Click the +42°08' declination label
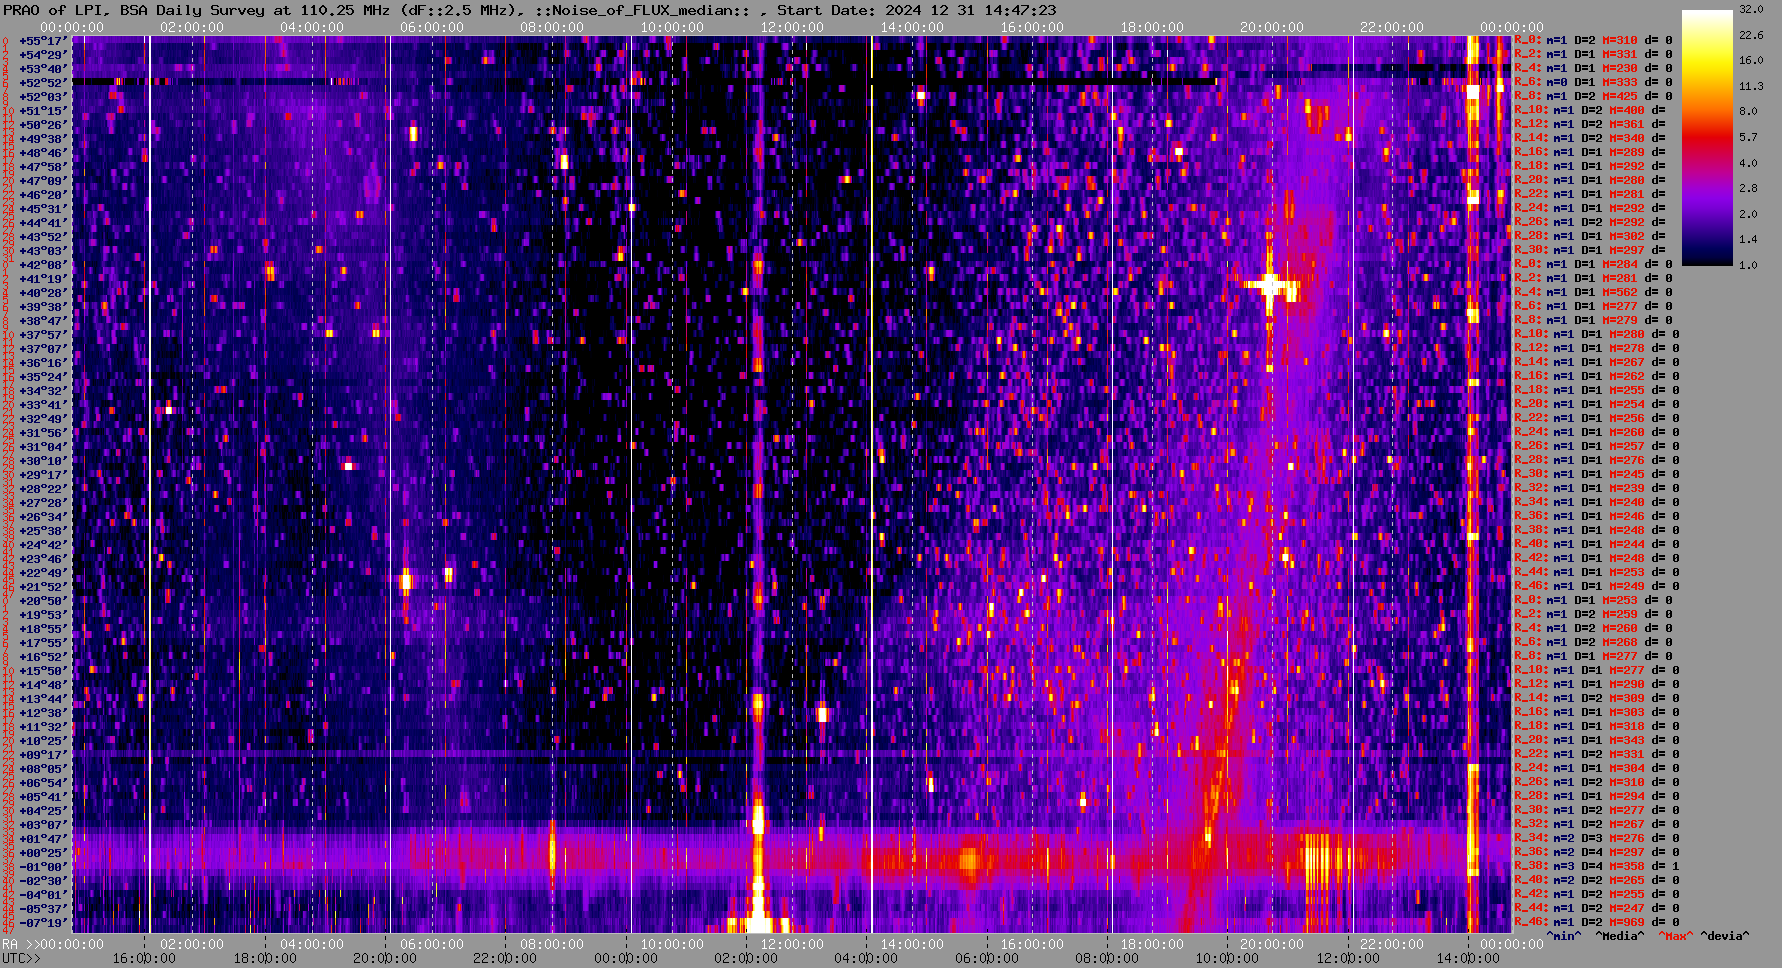Screen dimensions: 1782x968 coord(42,265)
